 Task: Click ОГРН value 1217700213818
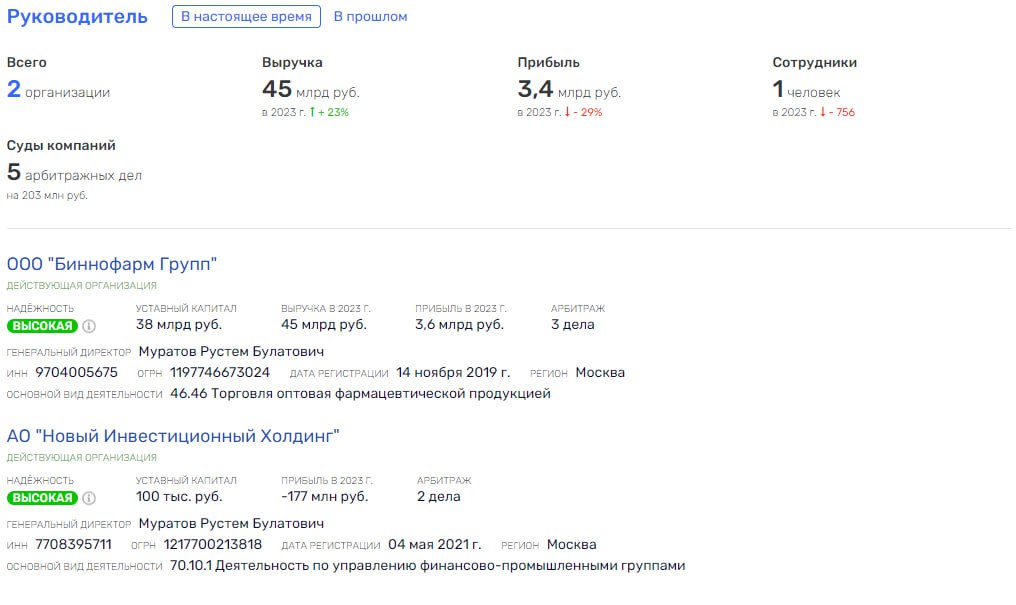213,545
